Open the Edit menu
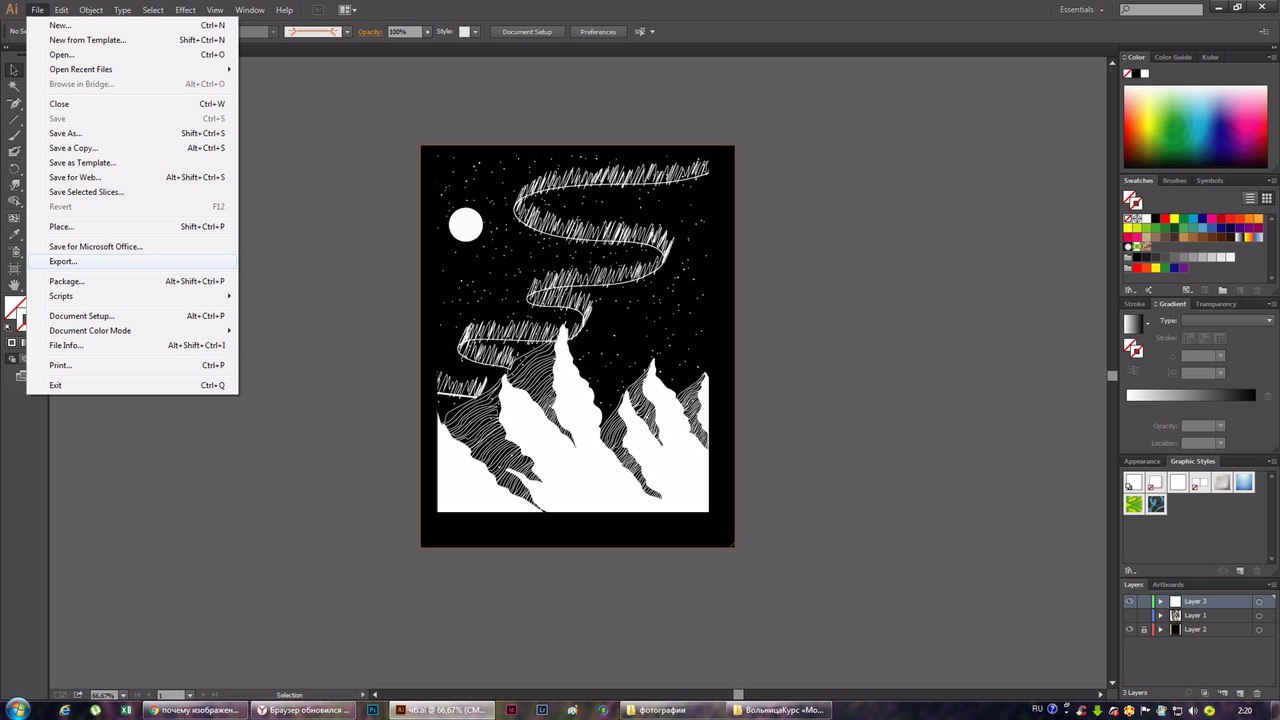The image size is (1280, 720). coord(61,10)
